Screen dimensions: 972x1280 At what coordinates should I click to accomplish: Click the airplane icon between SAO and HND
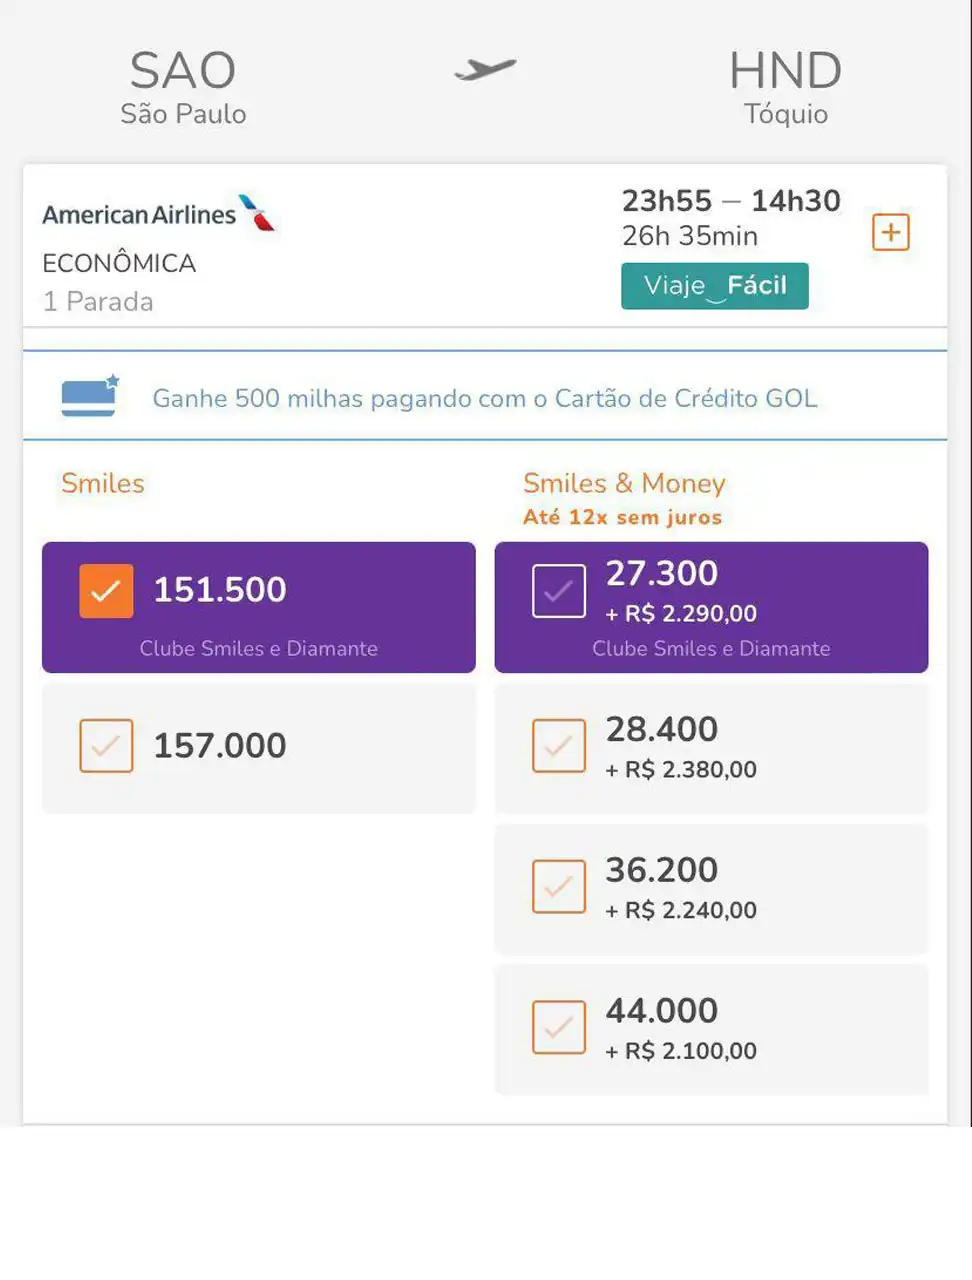[485, 69]
